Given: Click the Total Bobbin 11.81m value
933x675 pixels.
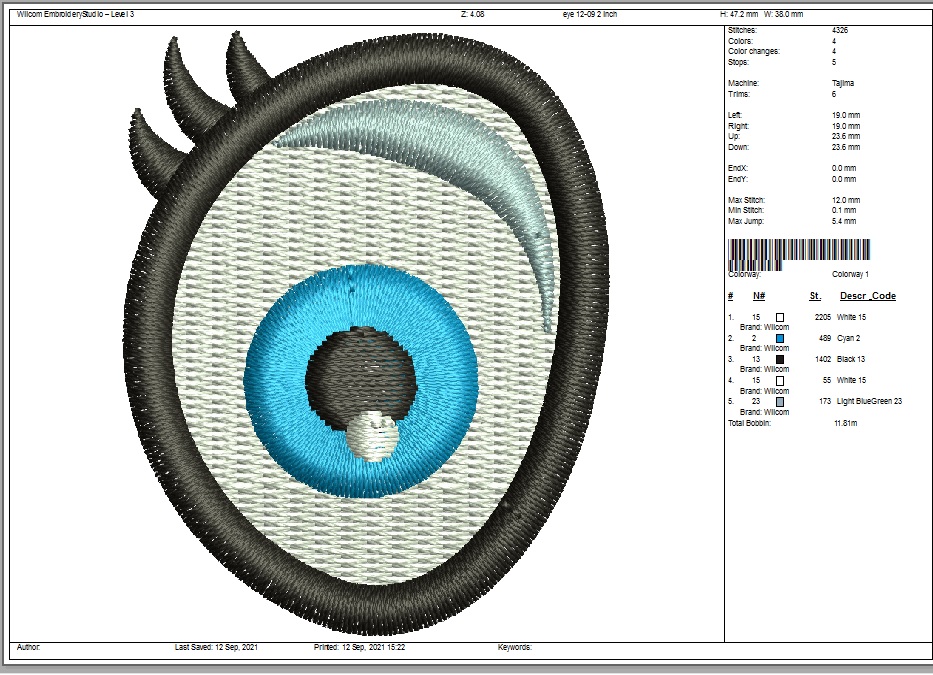Looking at the screenshot, I should click(x=846, y=423).
